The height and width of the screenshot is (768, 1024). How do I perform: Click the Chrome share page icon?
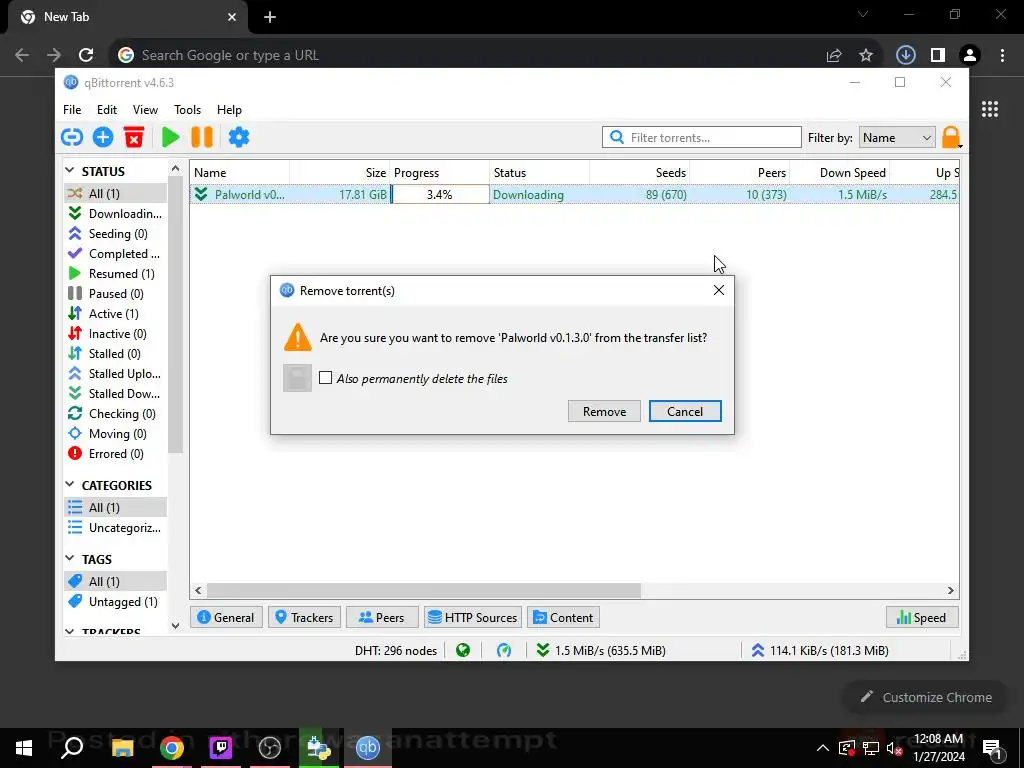833,56
